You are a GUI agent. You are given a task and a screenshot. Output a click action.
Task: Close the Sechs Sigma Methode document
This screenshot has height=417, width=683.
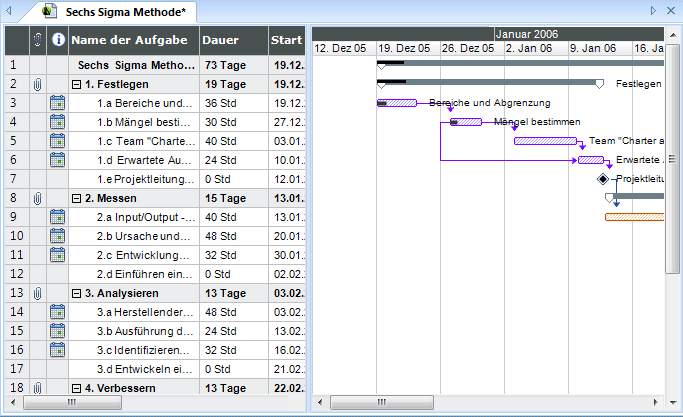coord(671,10)
